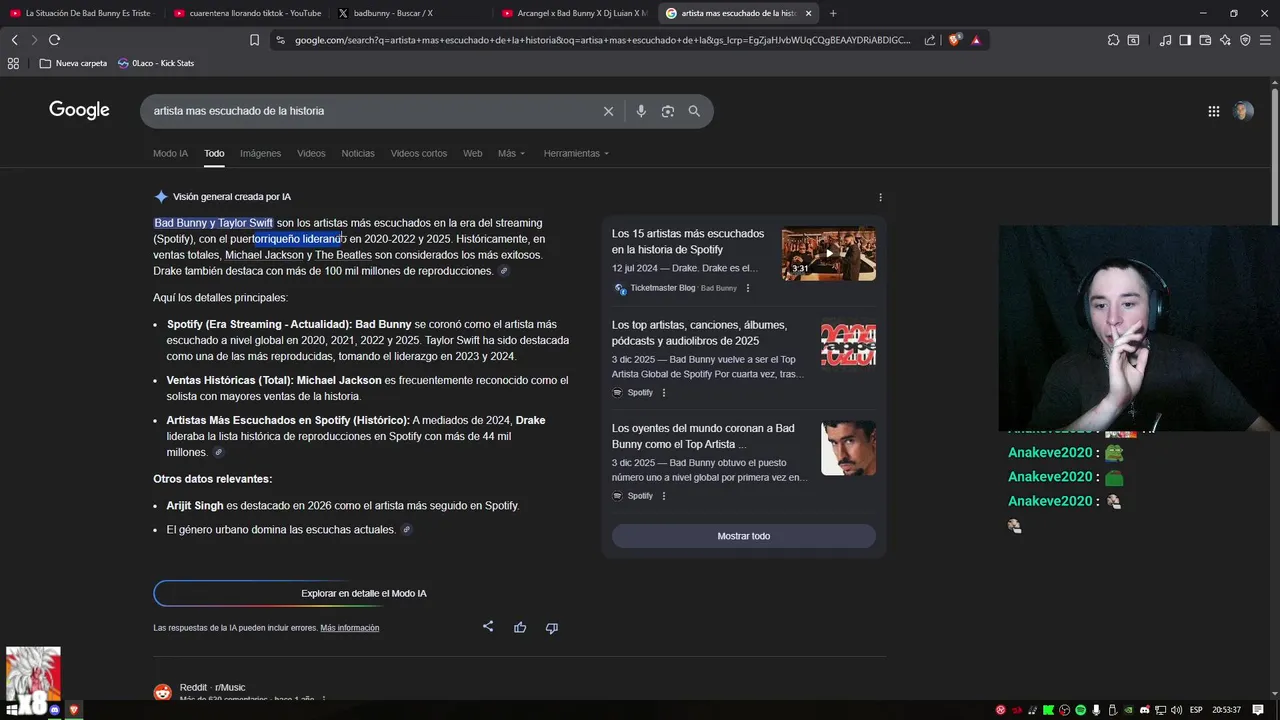Give thumbs down to AI answer
The image size is (1280, 720).
tap(552, 627)
